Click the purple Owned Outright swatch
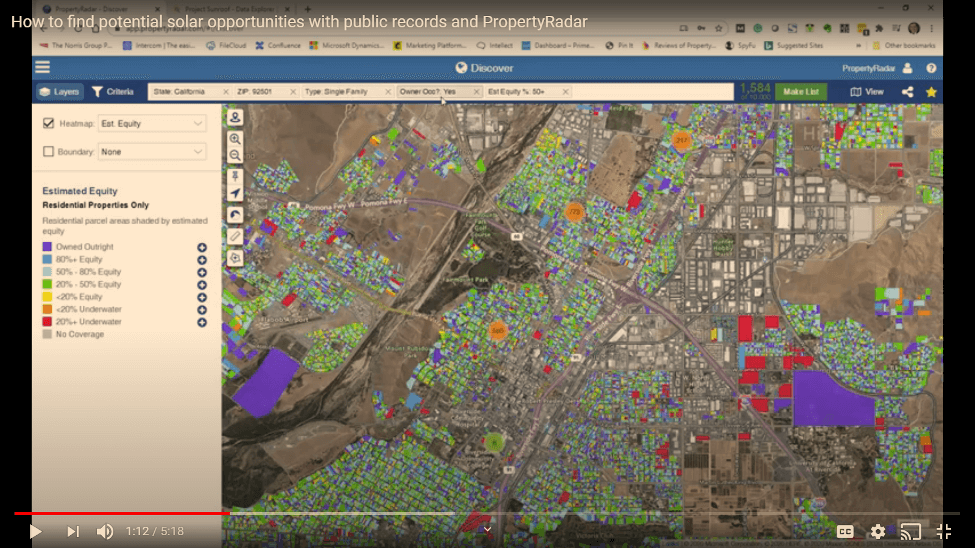The image size is (977, 550). click(47, 247)
